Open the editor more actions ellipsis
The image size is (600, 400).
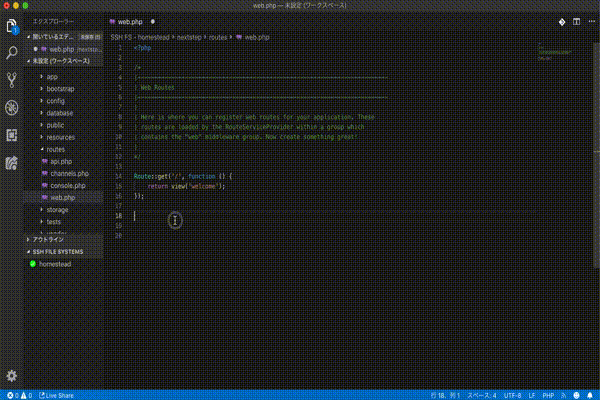point(592,22)
